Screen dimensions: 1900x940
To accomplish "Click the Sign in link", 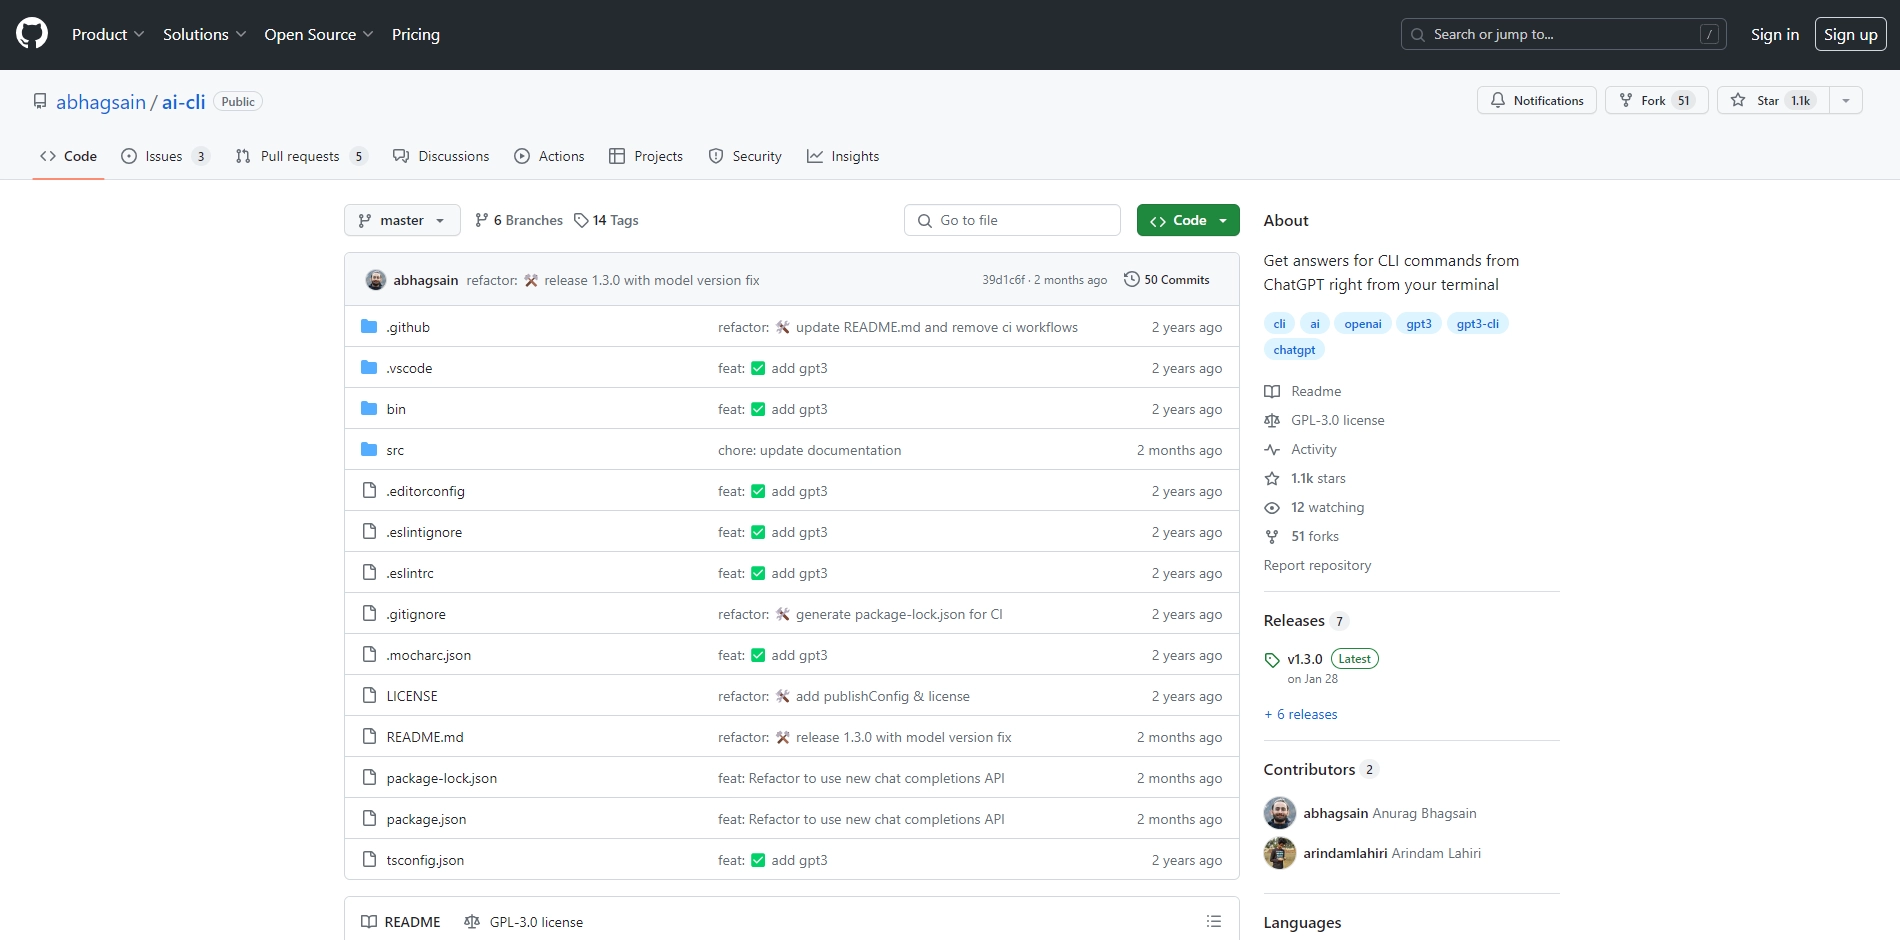I will tap(1775, 34).
